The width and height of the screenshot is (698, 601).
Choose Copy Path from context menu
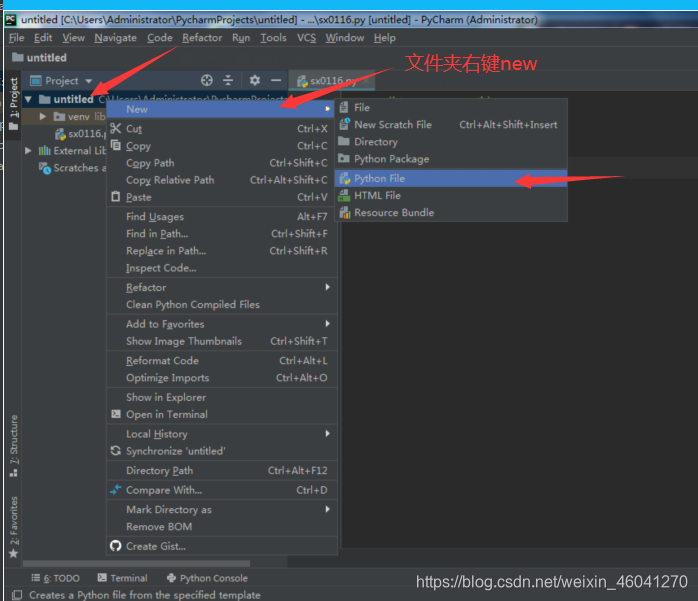click(221, 163)
